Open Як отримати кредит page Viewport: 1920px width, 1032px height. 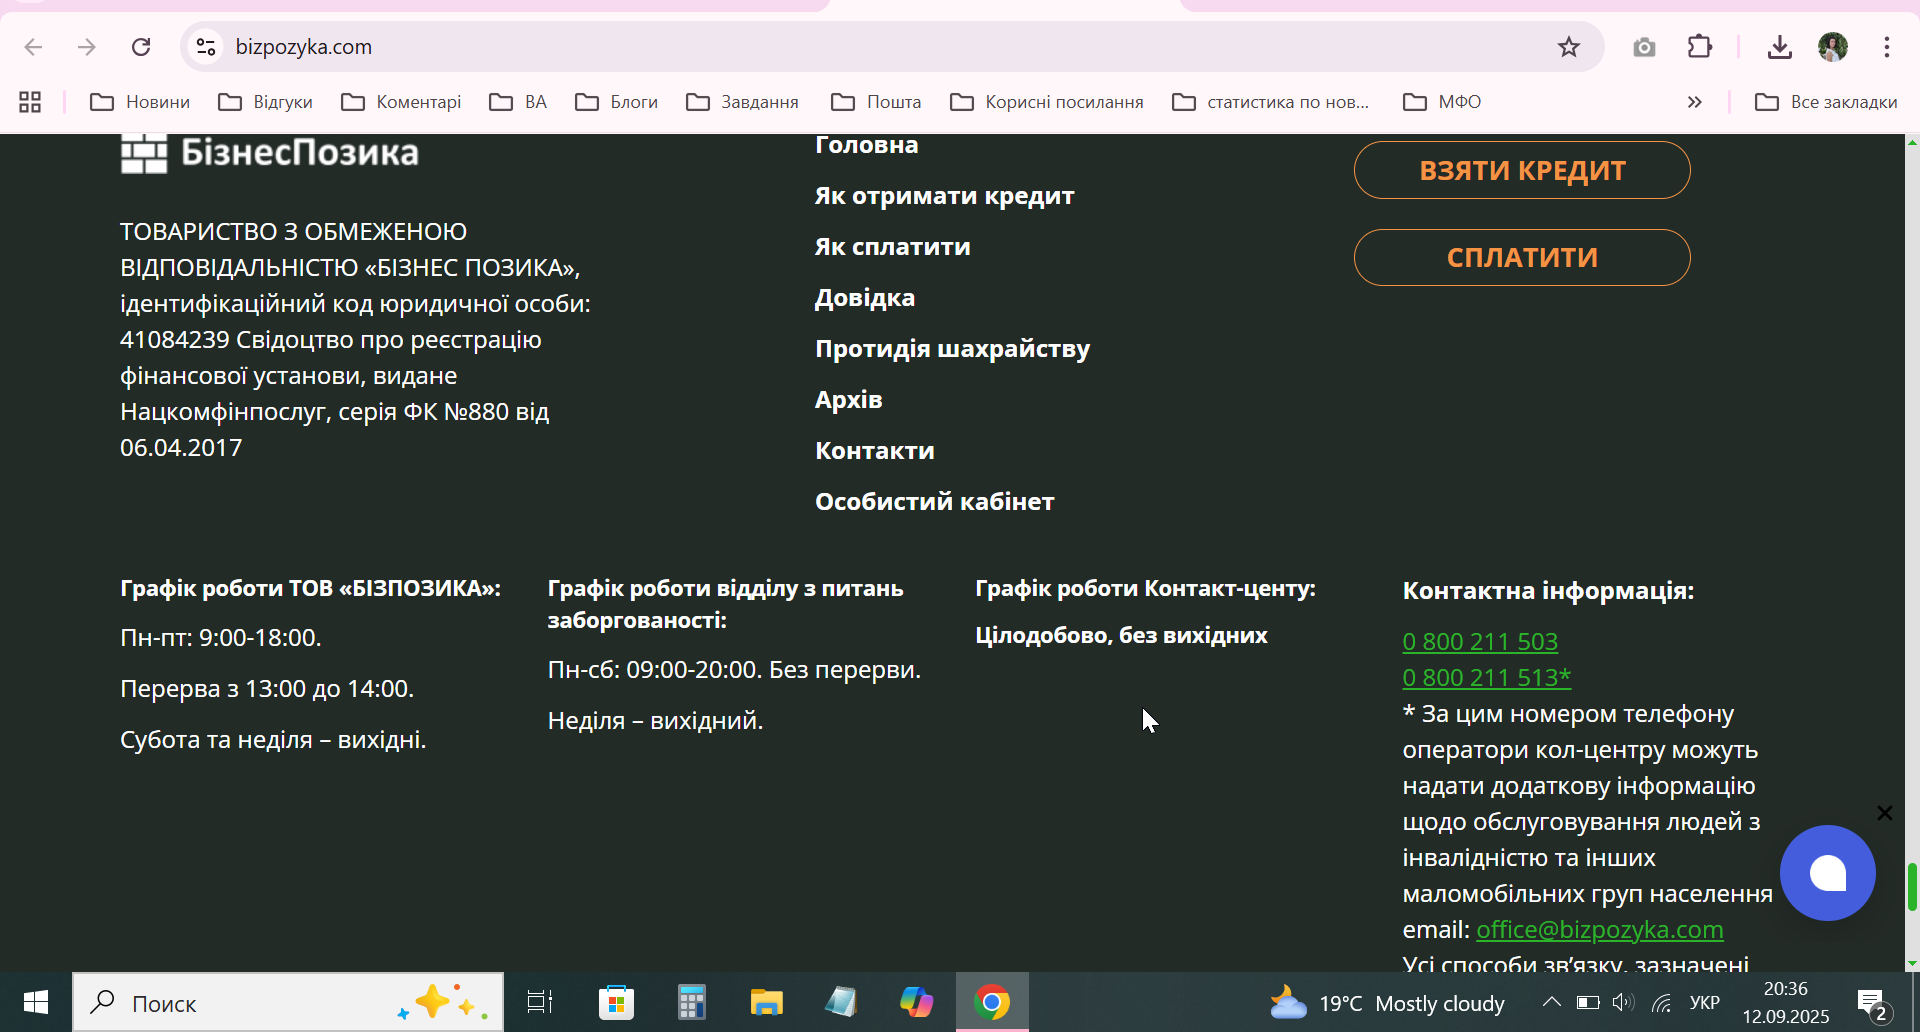pyautogui.click(x=944, y=196)
